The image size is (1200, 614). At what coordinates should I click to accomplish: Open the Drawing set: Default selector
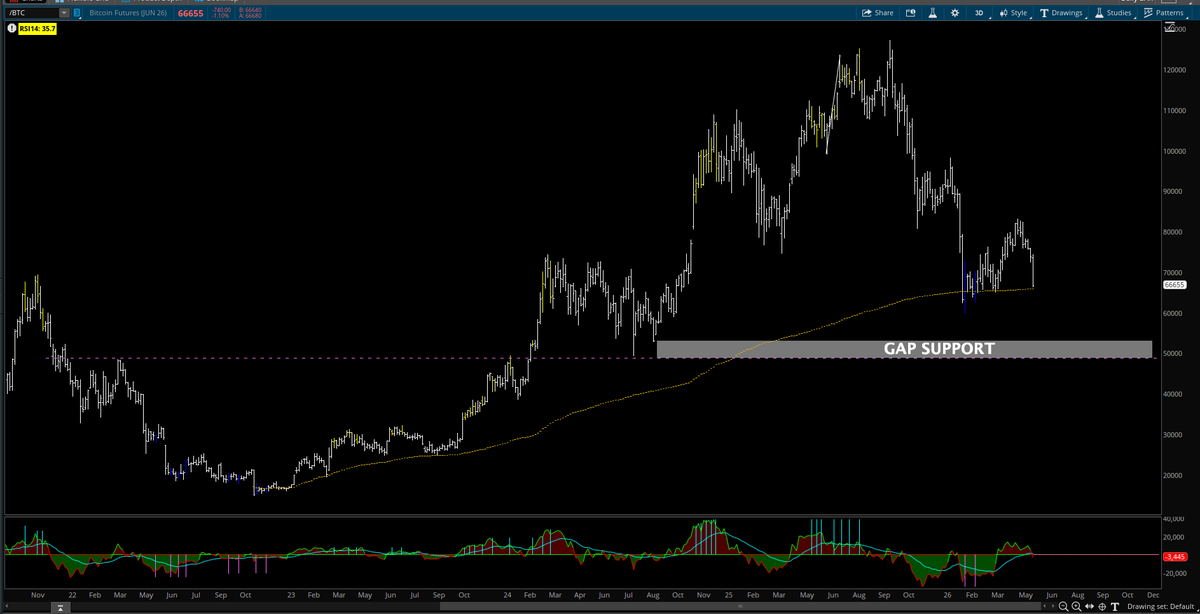coord(1160,607)
